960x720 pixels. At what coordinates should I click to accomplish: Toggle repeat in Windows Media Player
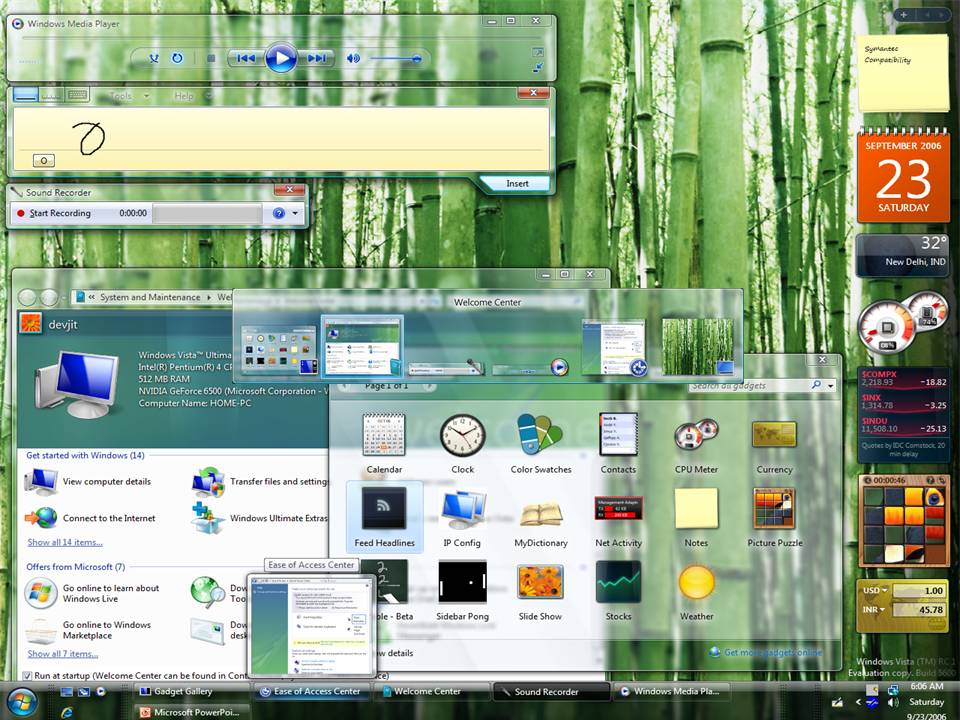[x=177, y=58]
